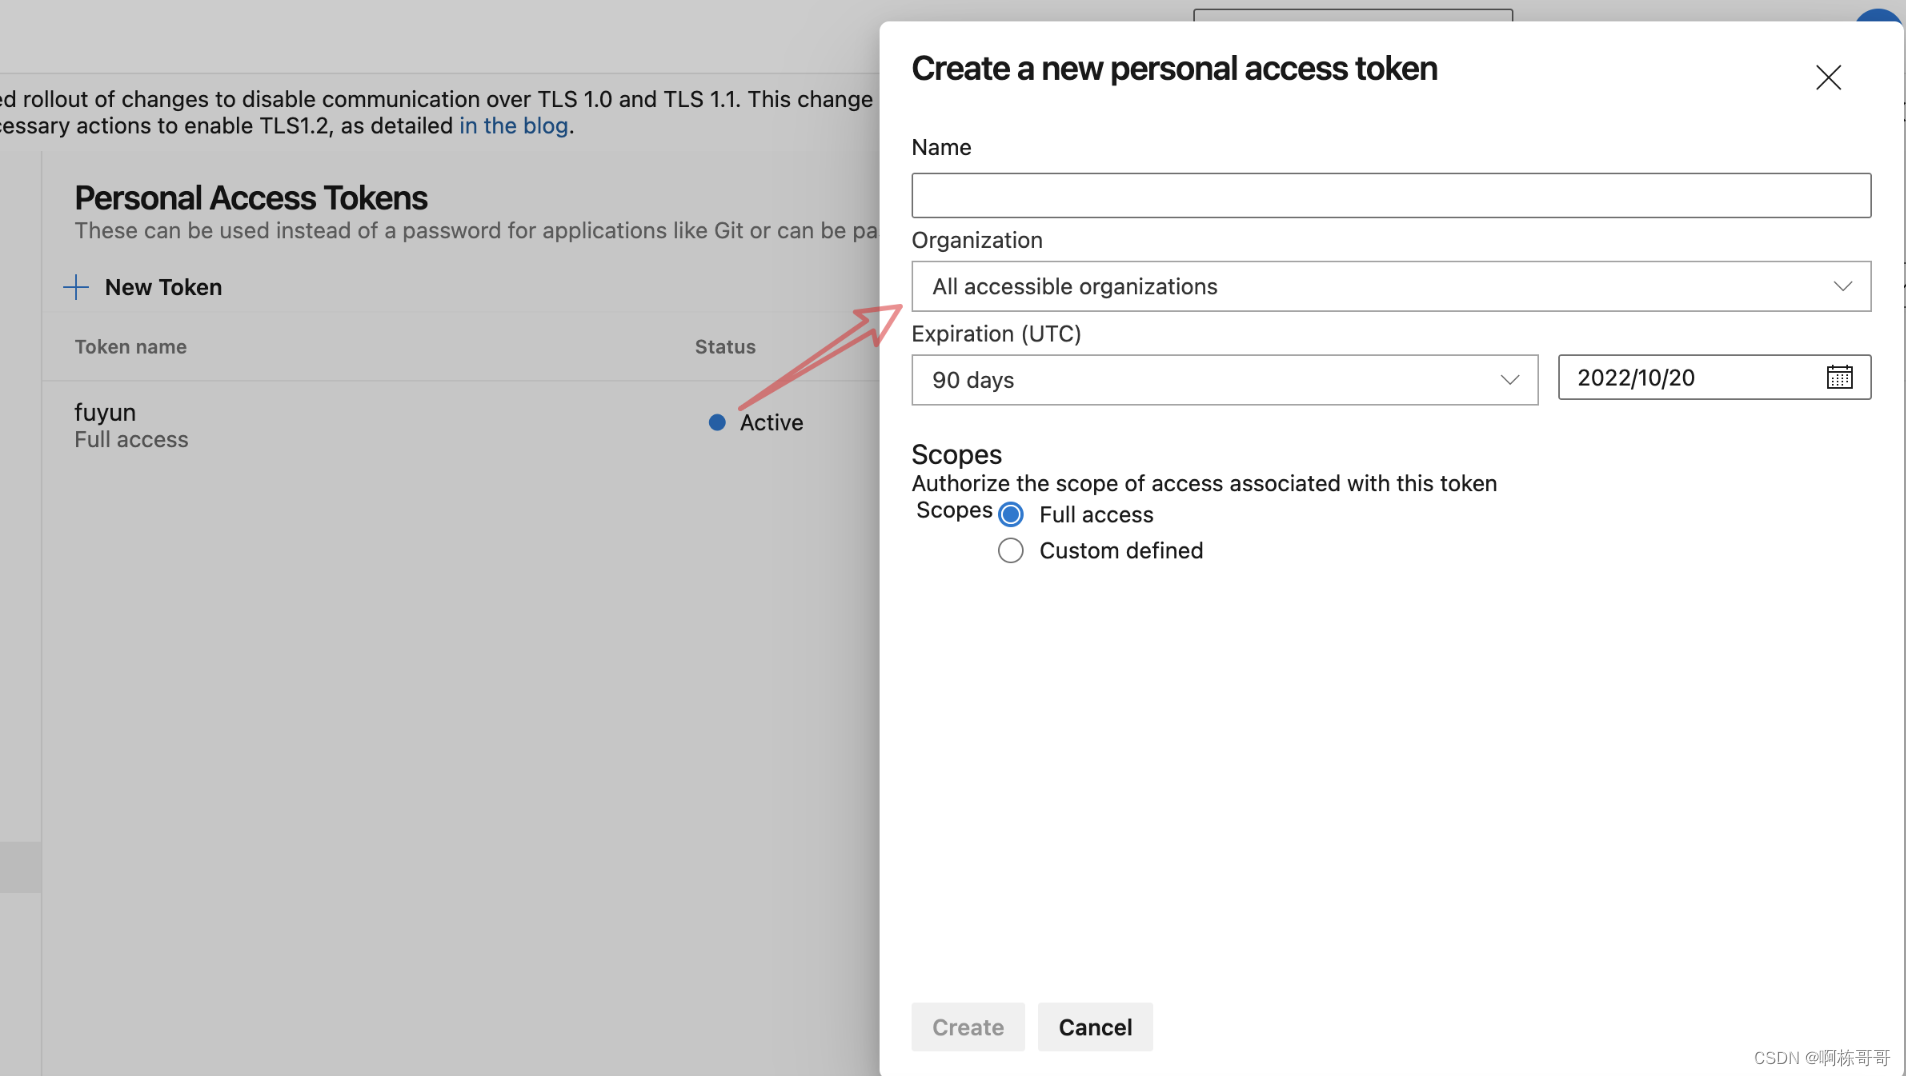Screen dimensions: 1906x1076
Task: Open the expiration date calendar picker
Action: [x=1839, y=377]
